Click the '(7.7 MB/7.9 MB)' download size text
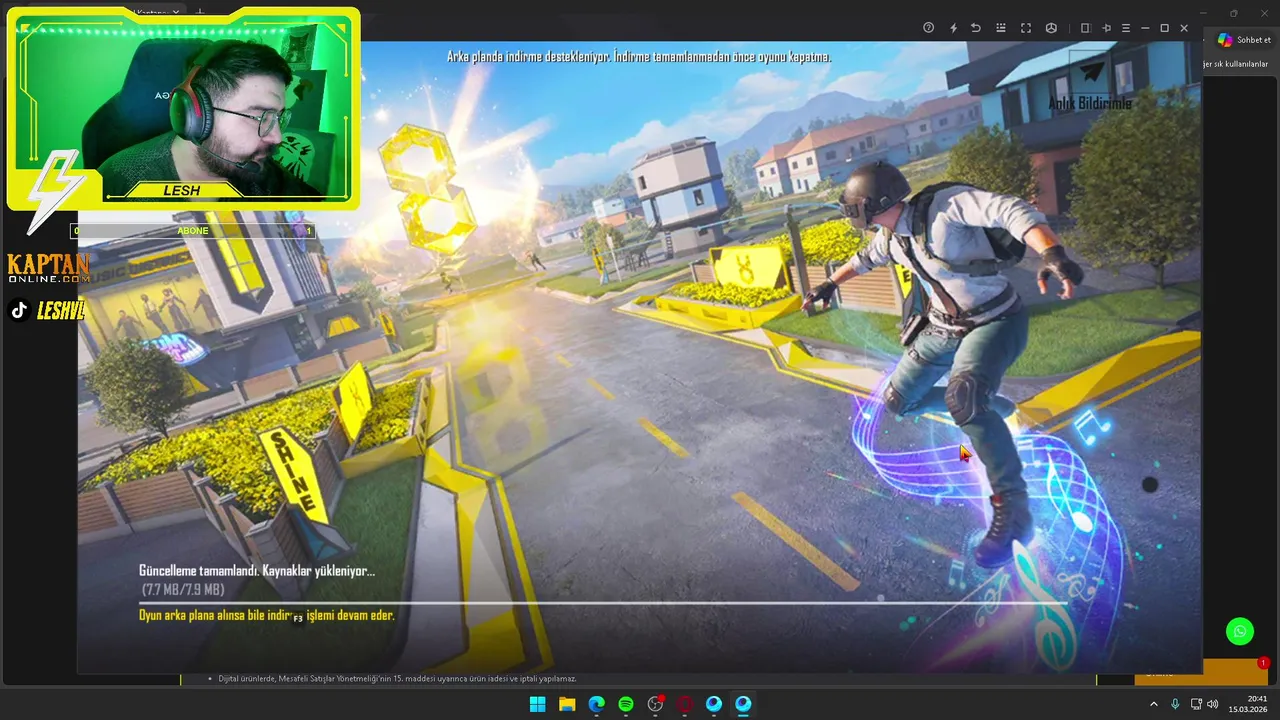Viewport: 1280px width, 720px height. pyautogui.click(x=183, y=590)
